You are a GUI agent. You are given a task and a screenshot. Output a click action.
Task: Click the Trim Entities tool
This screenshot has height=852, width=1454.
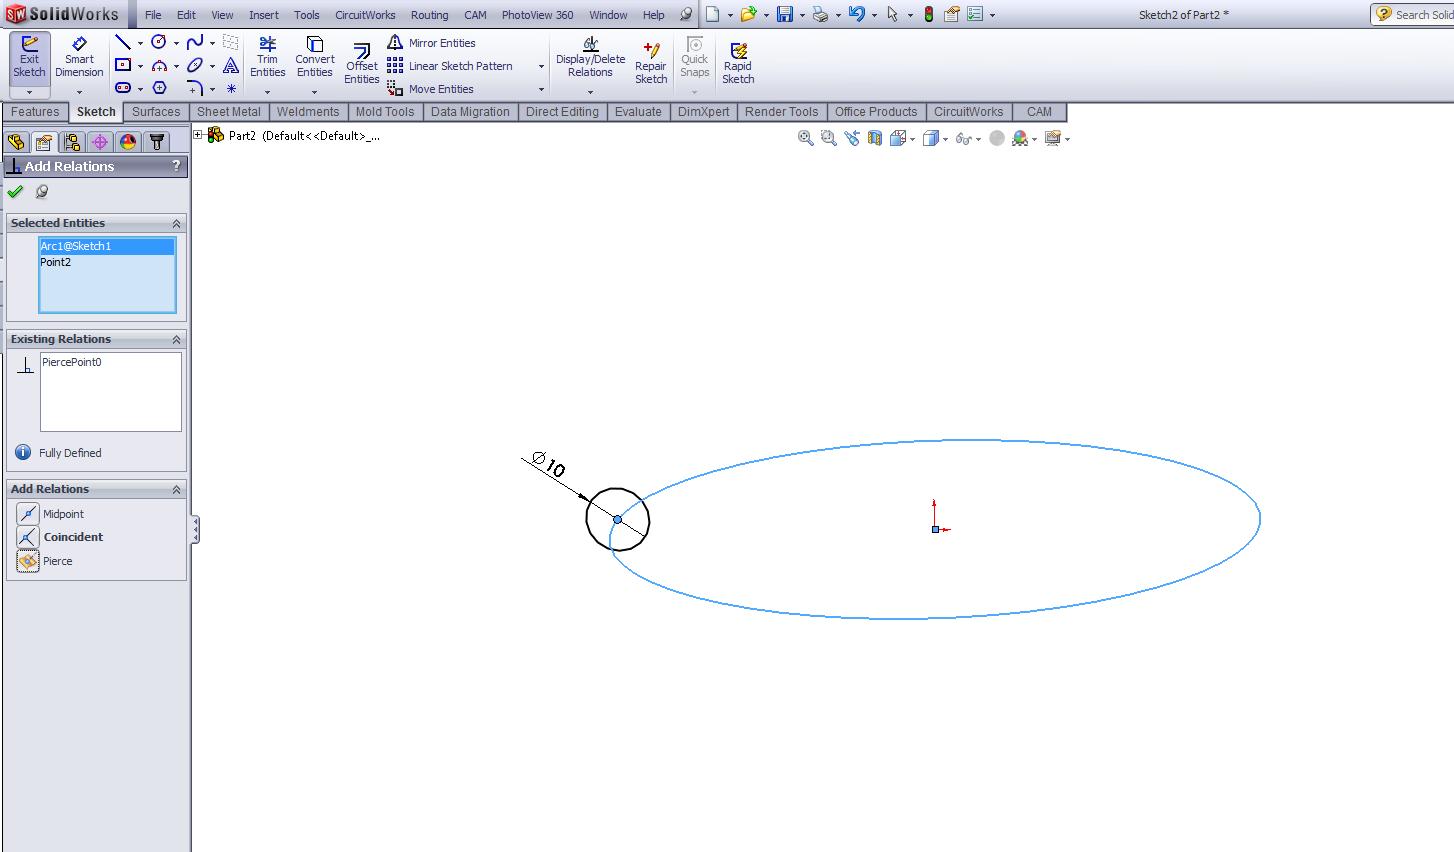point(267,57)
